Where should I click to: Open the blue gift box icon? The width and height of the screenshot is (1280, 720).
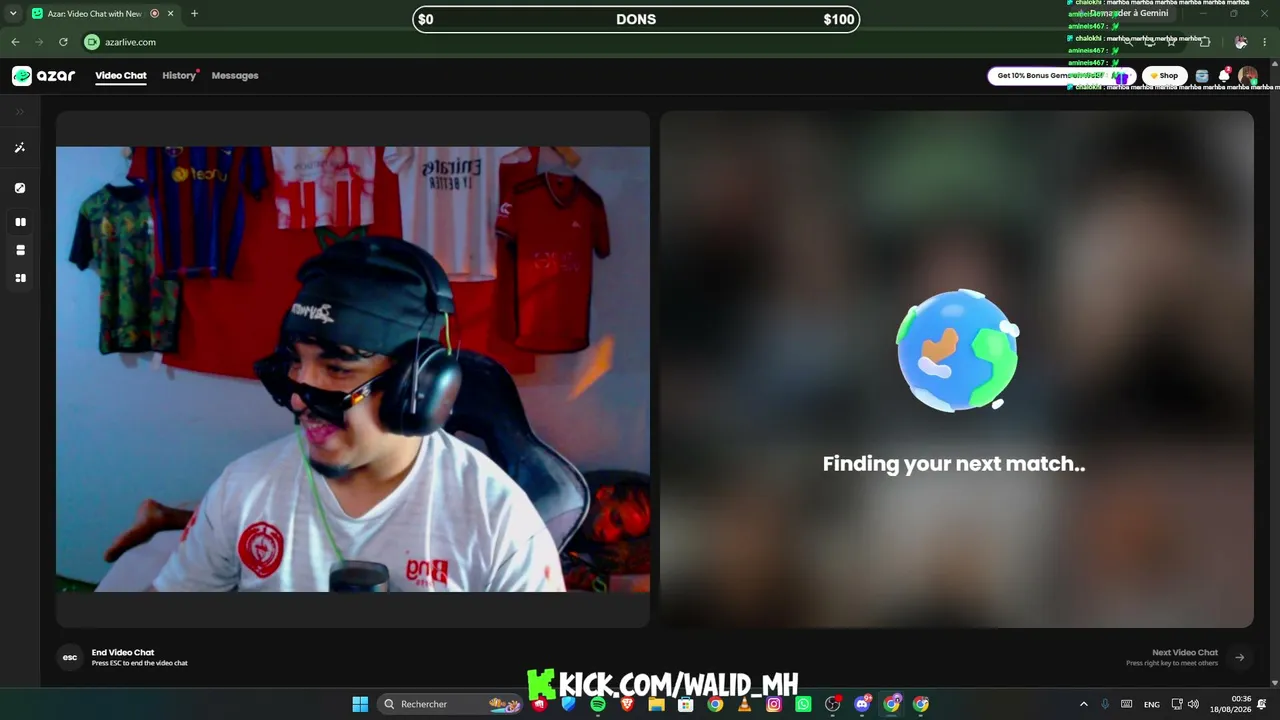[1202, 76]
